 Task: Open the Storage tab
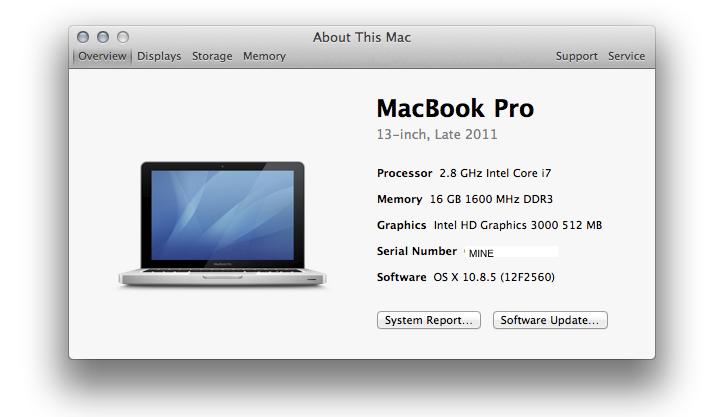212,56
